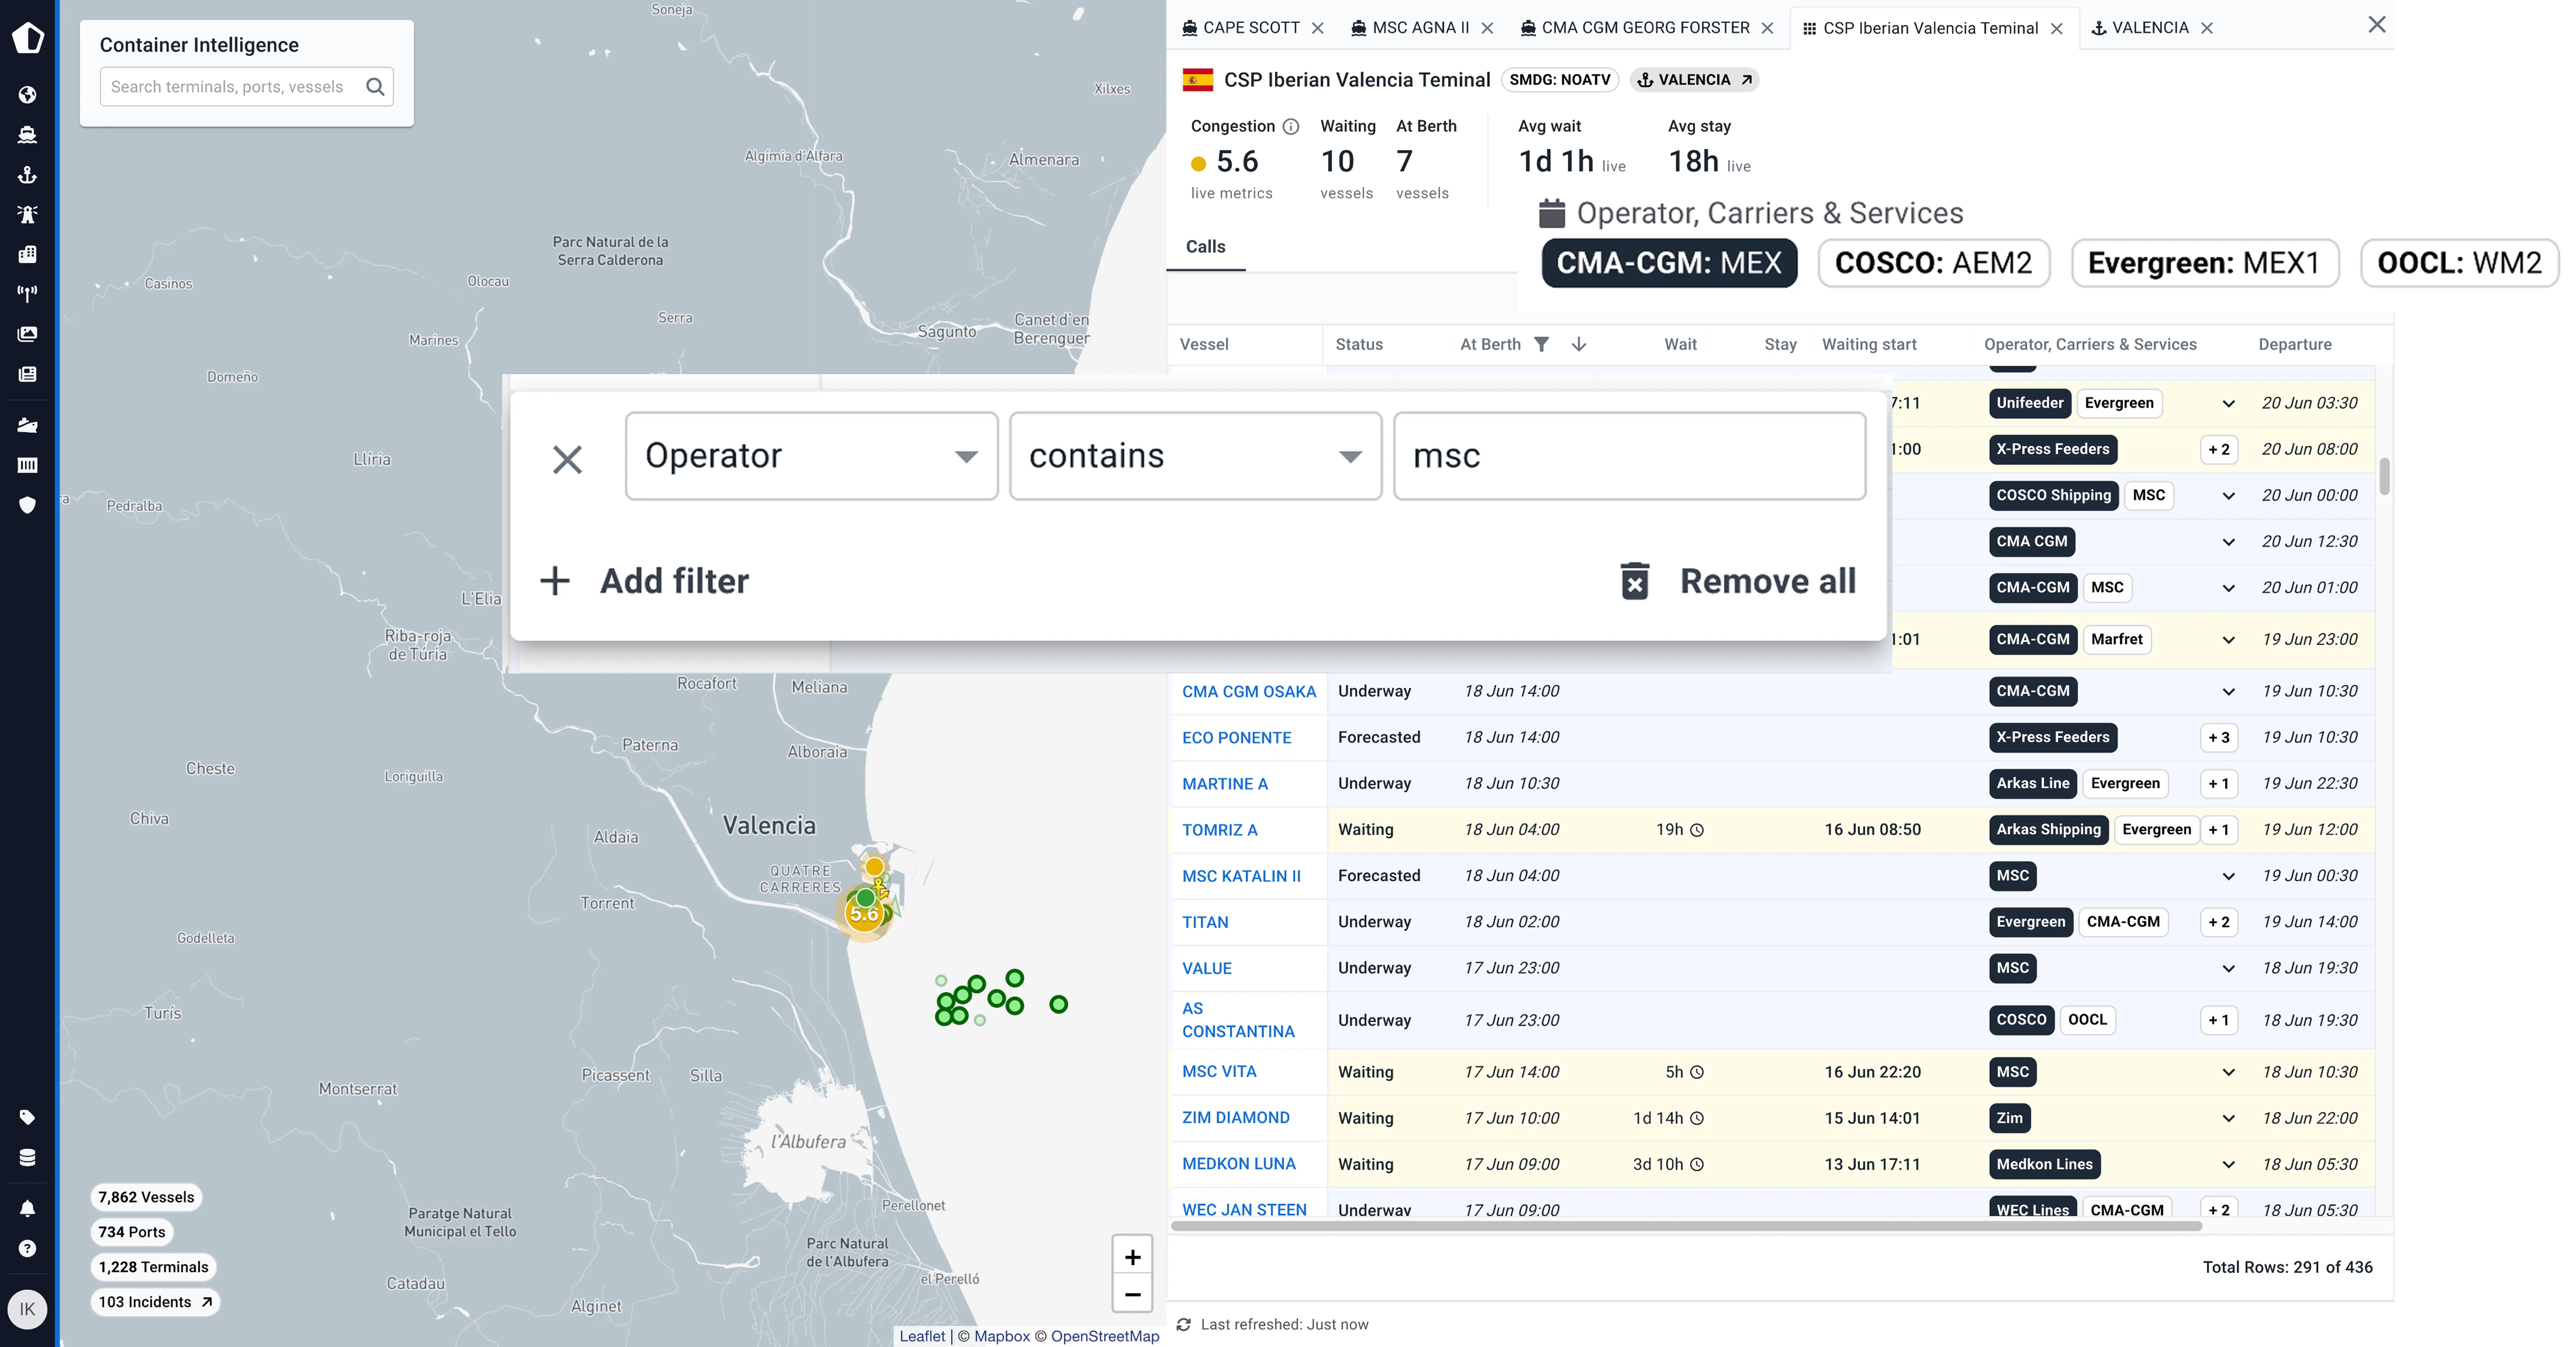2576x1347 pixels.
Task: Open the buildings icon in sidebar
Action: tap(27, 254)
